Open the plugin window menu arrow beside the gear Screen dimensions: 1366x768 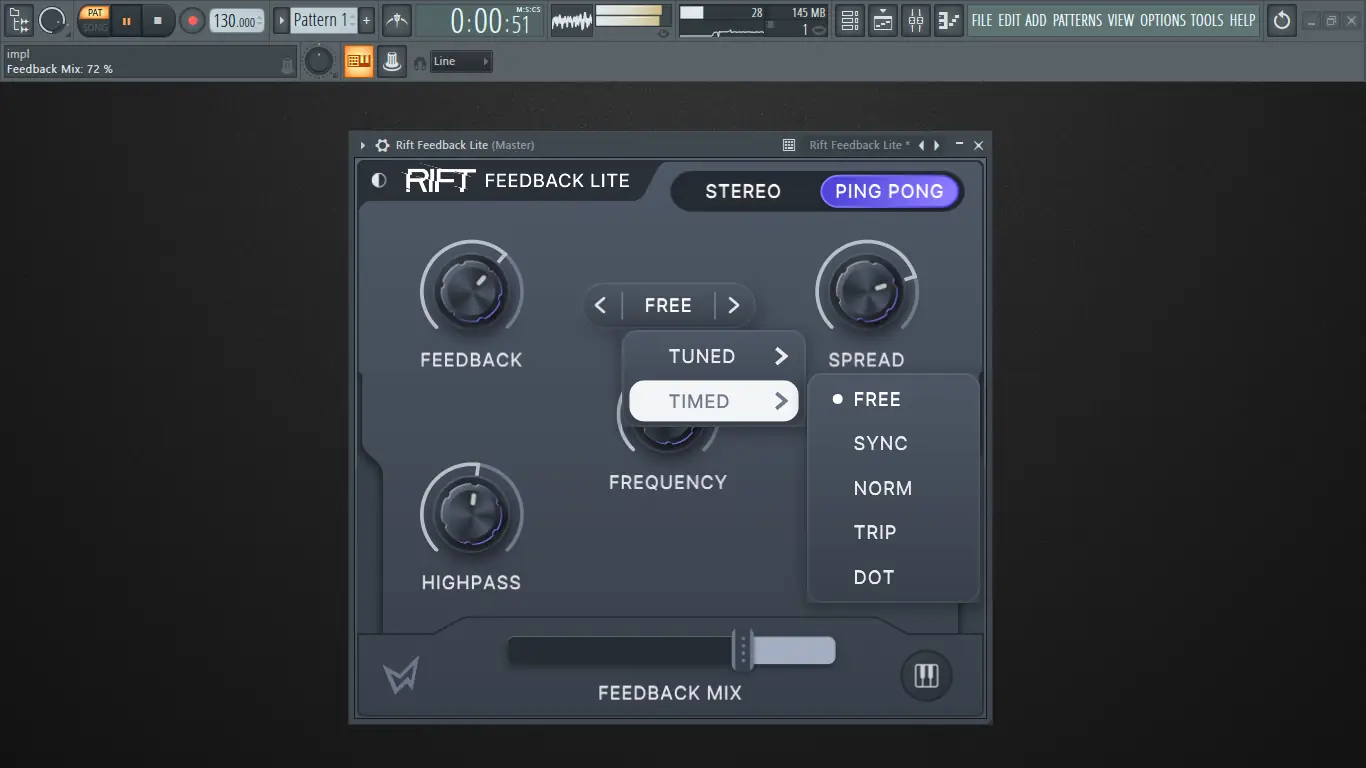tap(363, 145)
